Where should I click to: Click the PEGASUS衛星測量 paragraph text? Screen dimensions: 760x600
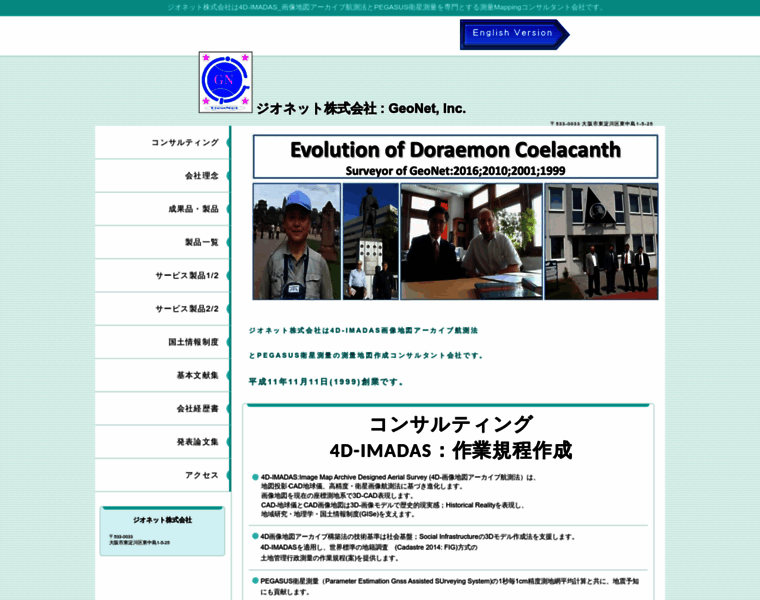pyautogui.click(x=449, y=586)
